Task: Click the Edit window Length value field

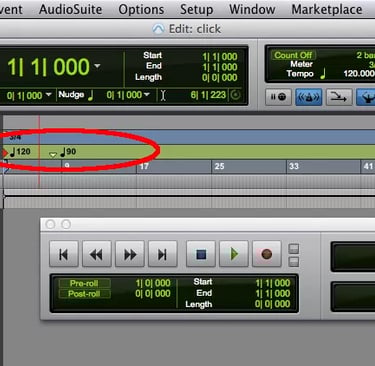Action: pos(220,77)
